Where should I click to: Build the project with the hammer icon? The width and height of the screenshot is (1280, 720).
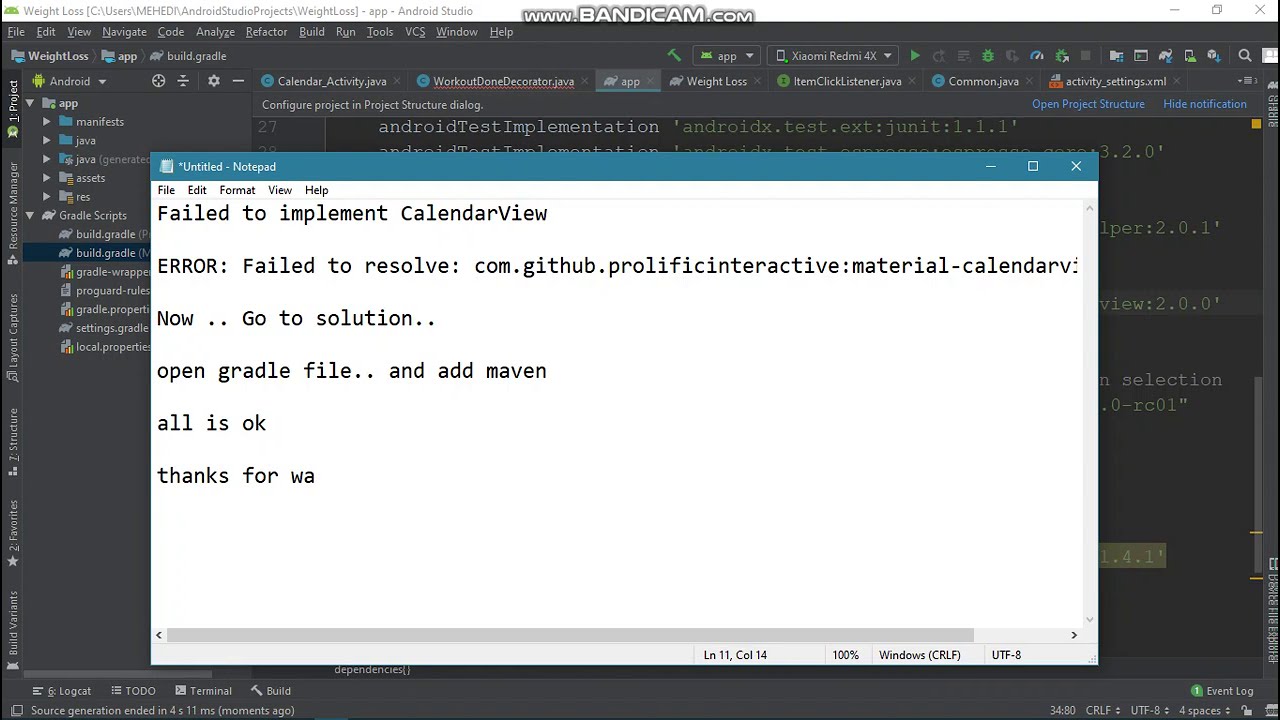coord(674,56)
